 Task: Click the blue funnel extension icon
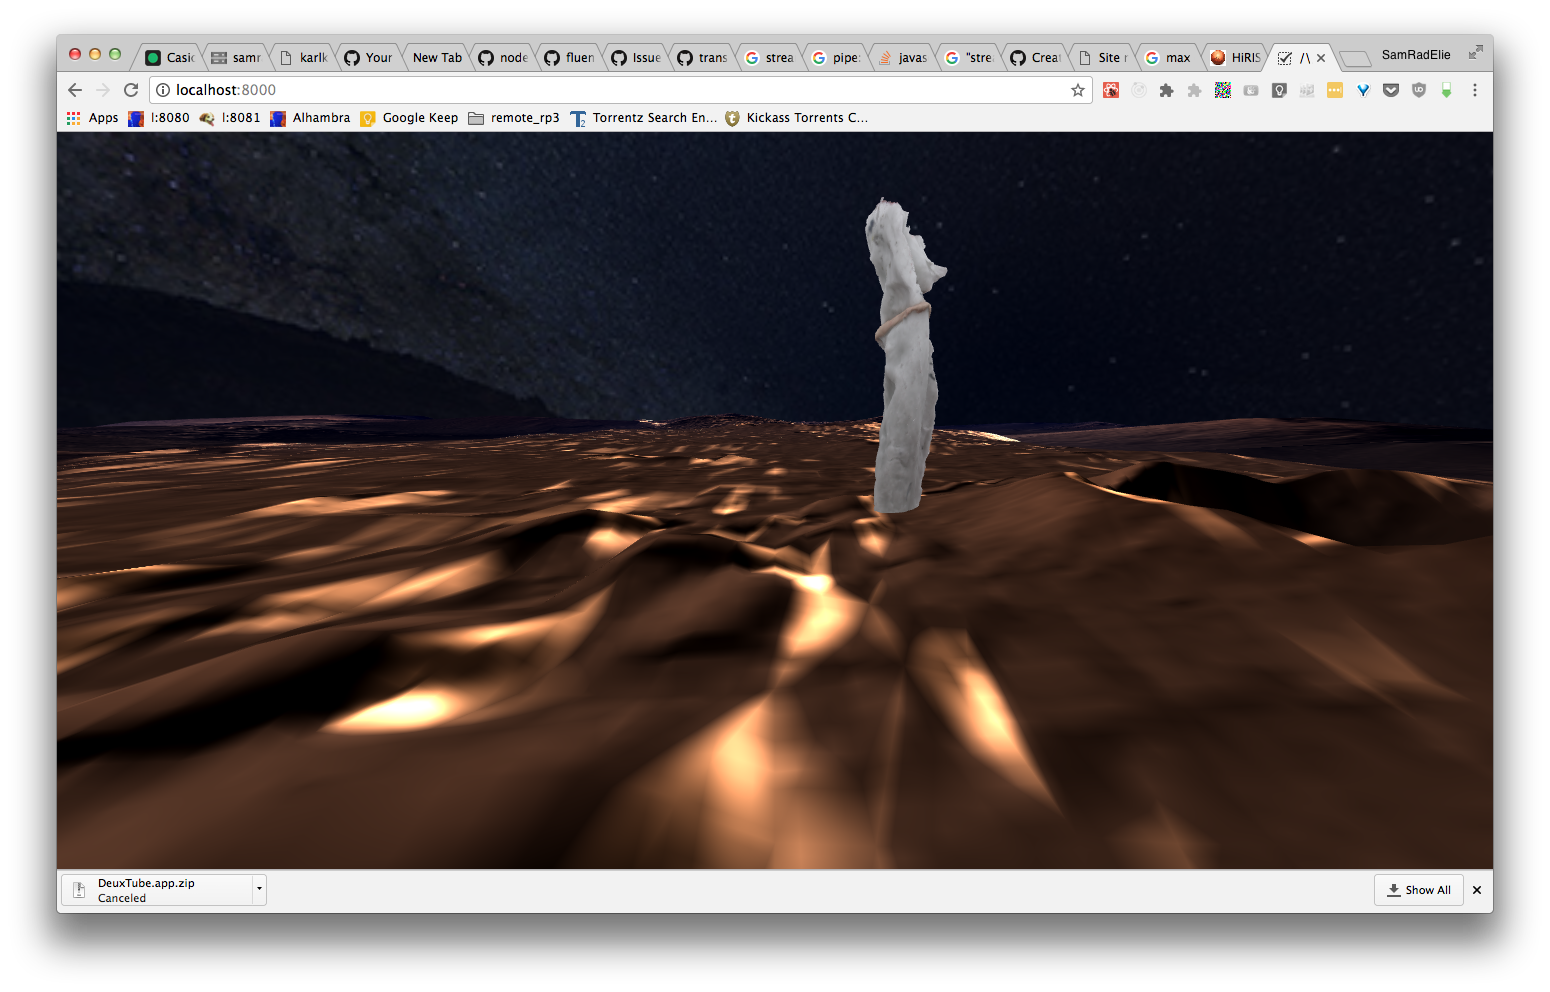coord(1363,90)
